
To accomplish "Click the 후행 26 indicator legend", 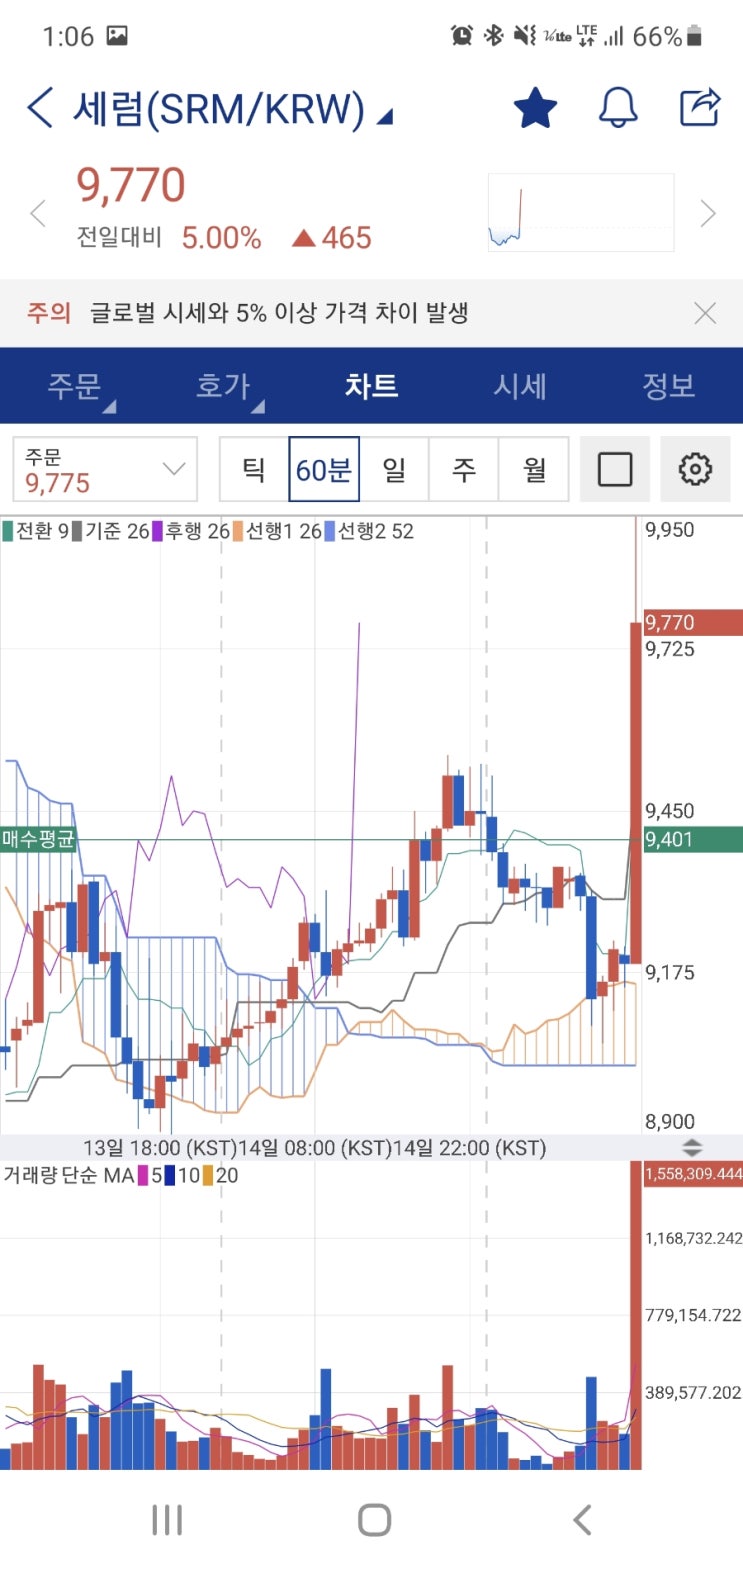I will pos(191,531).
